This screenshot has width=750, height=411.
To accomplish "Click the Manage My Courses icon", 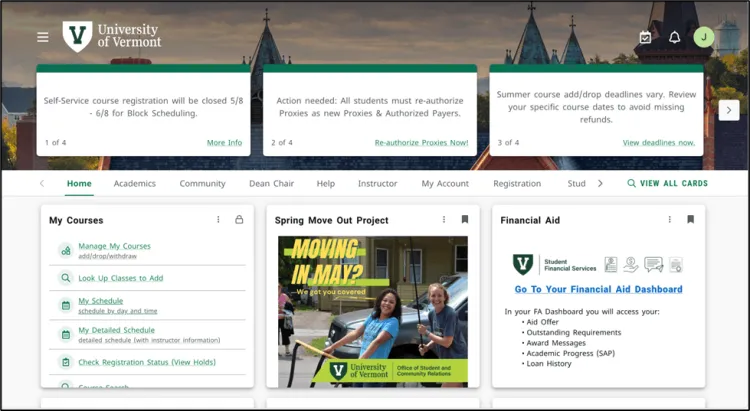I will pos(66,250).
